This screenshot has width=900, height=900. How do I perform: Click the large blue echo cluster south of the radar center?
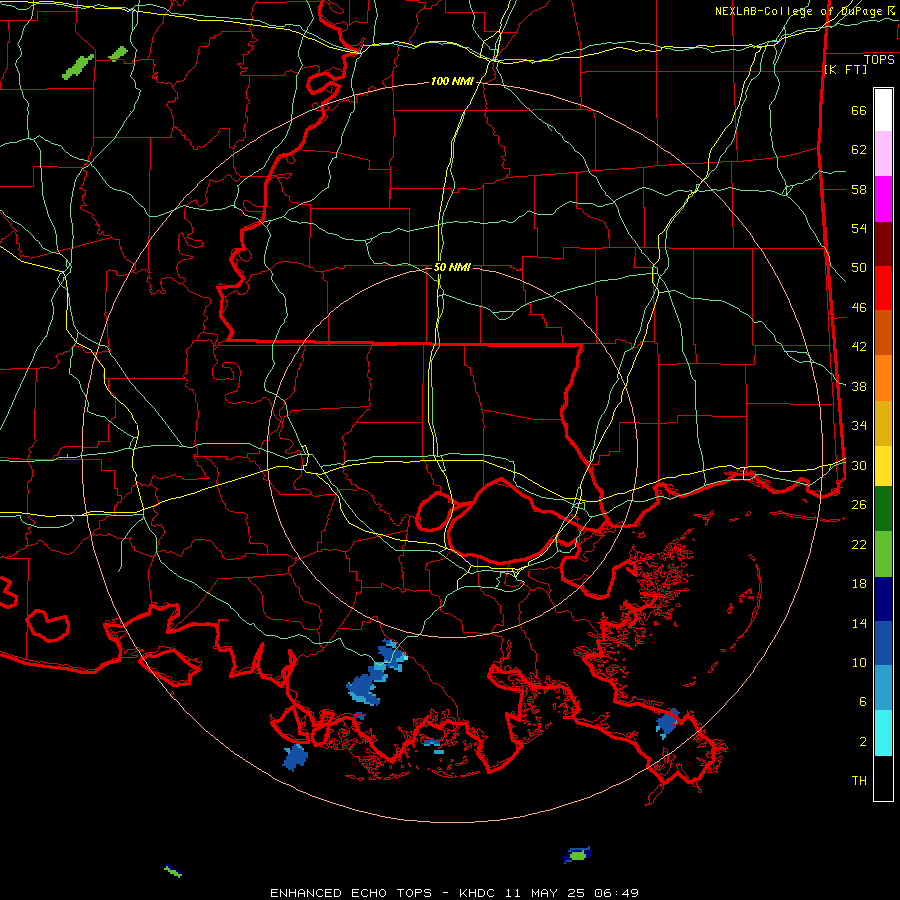[x=376, y=673]
